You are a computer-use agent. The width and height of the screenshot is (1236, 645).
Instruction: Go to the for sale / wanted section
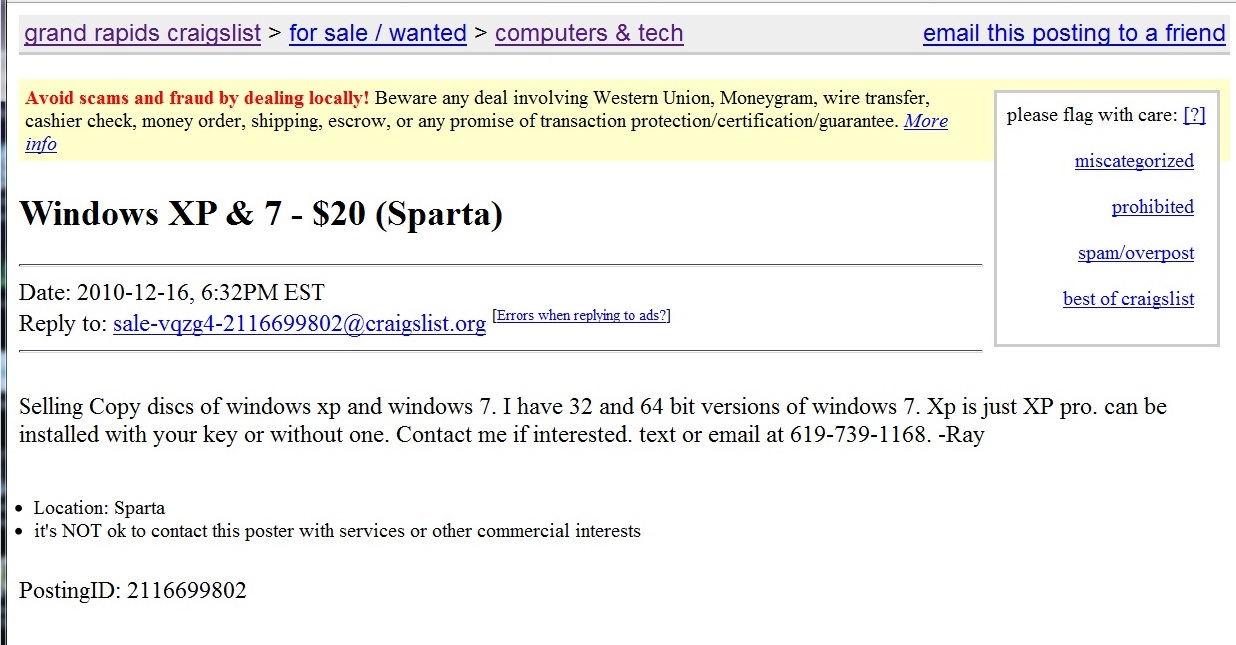click(377, 33)
